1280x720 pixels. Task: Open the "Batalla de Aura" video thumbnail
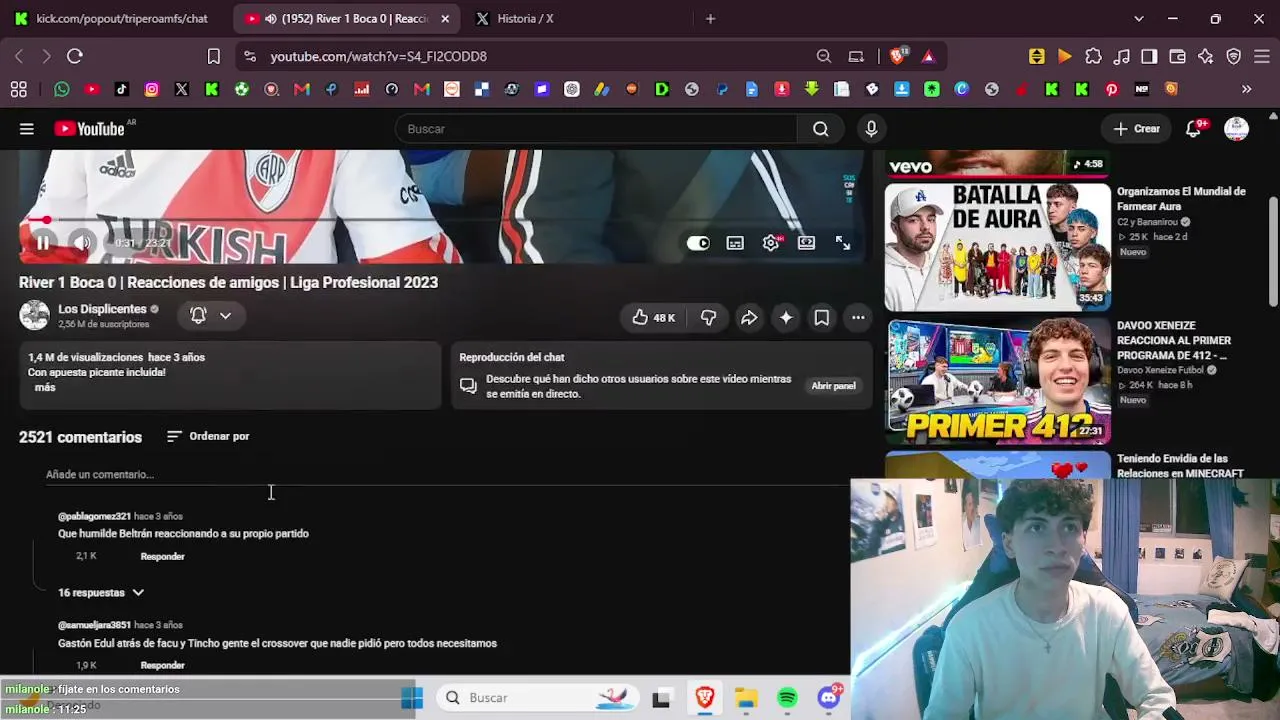997,247
